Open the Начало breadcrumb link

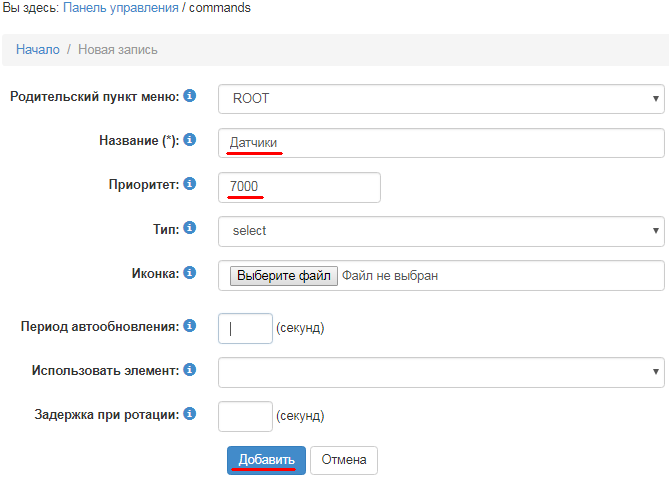coord(38,50)
